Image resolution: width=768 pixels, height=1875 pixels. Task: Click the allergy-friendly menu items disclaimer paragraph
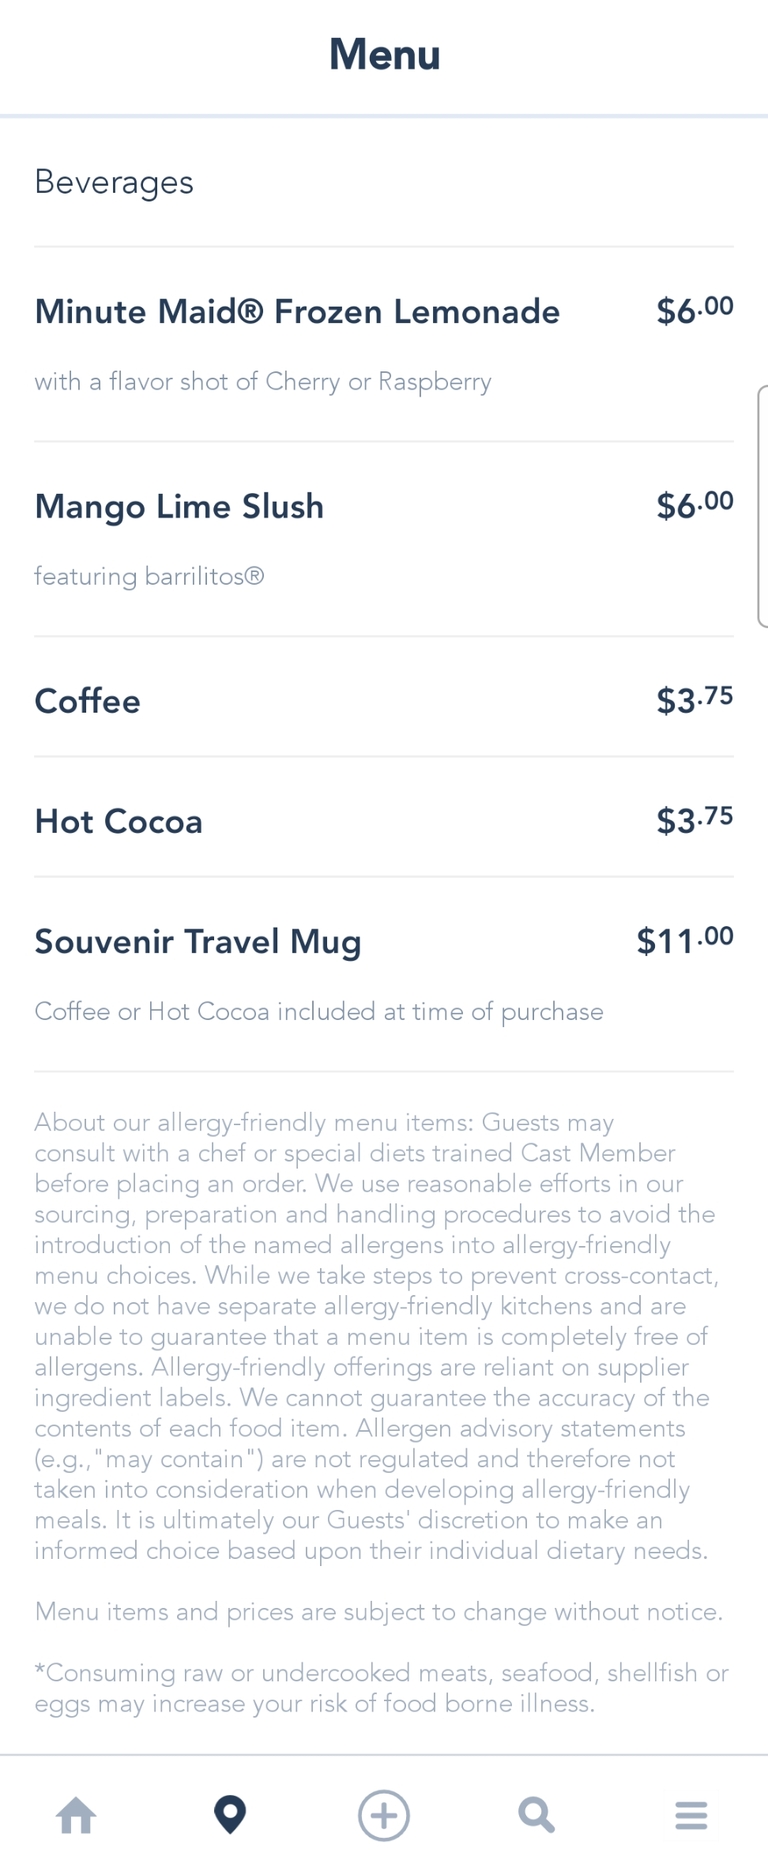pos(376,1336)
